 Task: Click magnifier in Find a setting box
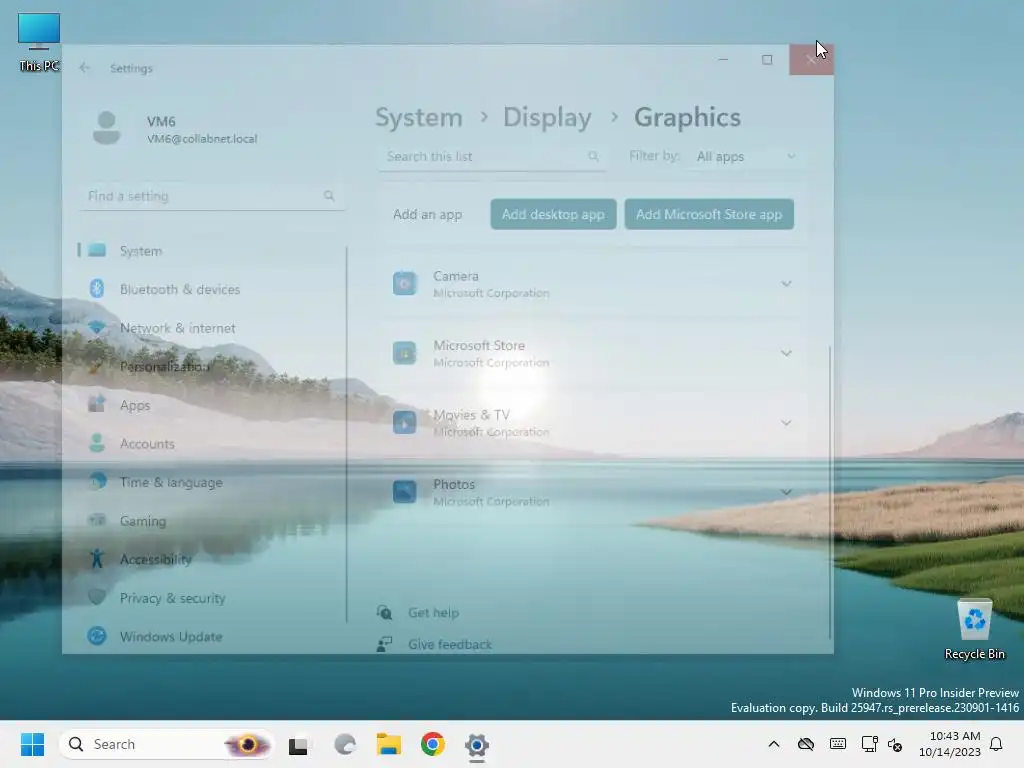(x=329, y=195)
